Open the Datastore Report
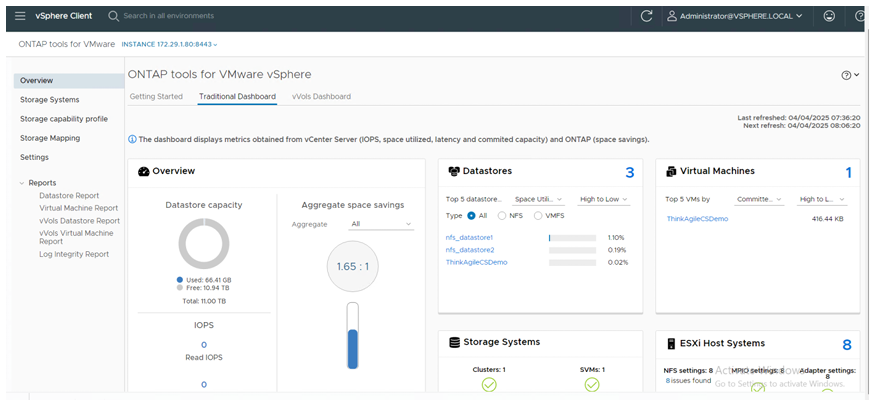 click(x=69, y=195)
